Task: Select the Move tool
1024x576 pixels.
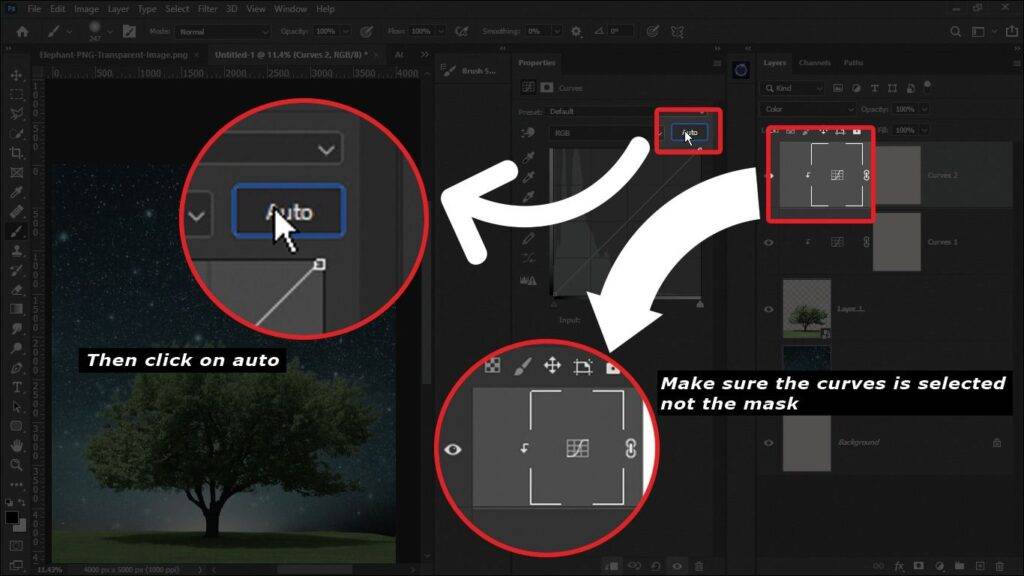Action: click(x=16, y=76)
